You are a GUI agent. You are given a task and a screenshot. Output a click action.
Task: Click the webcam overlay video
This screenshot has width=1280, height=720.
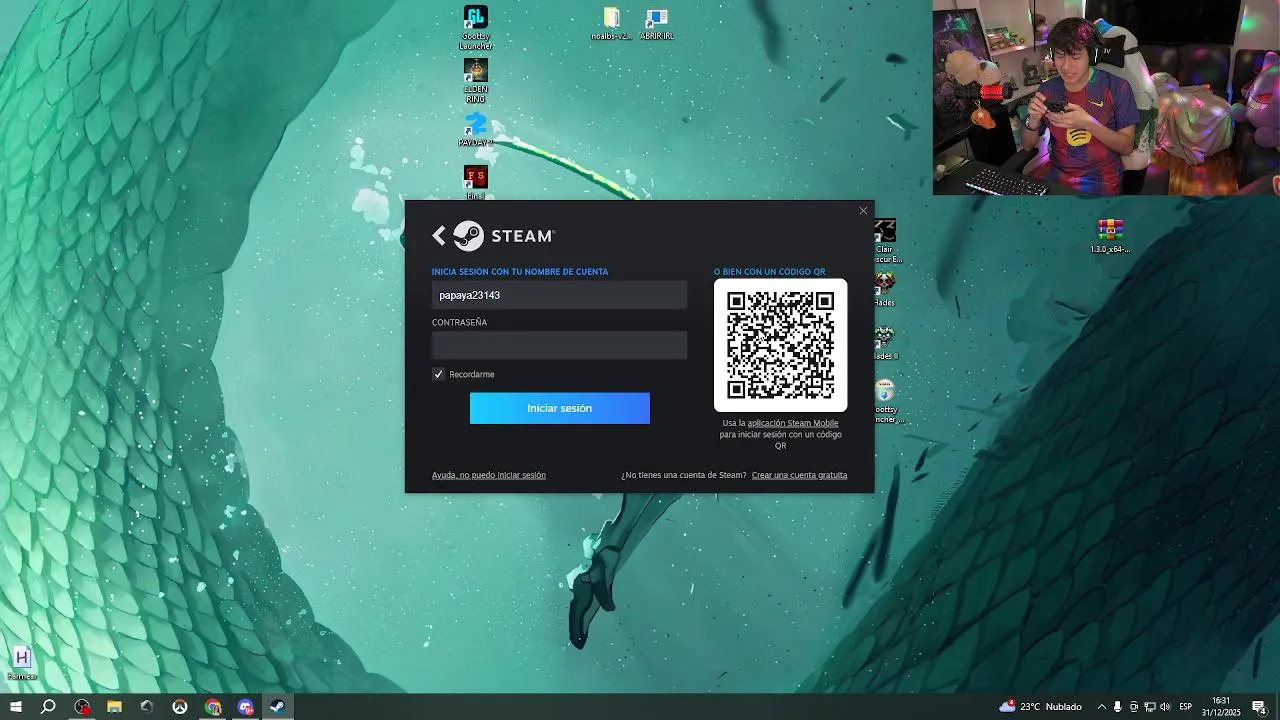pyautogui.click(x=1106, y=97)
